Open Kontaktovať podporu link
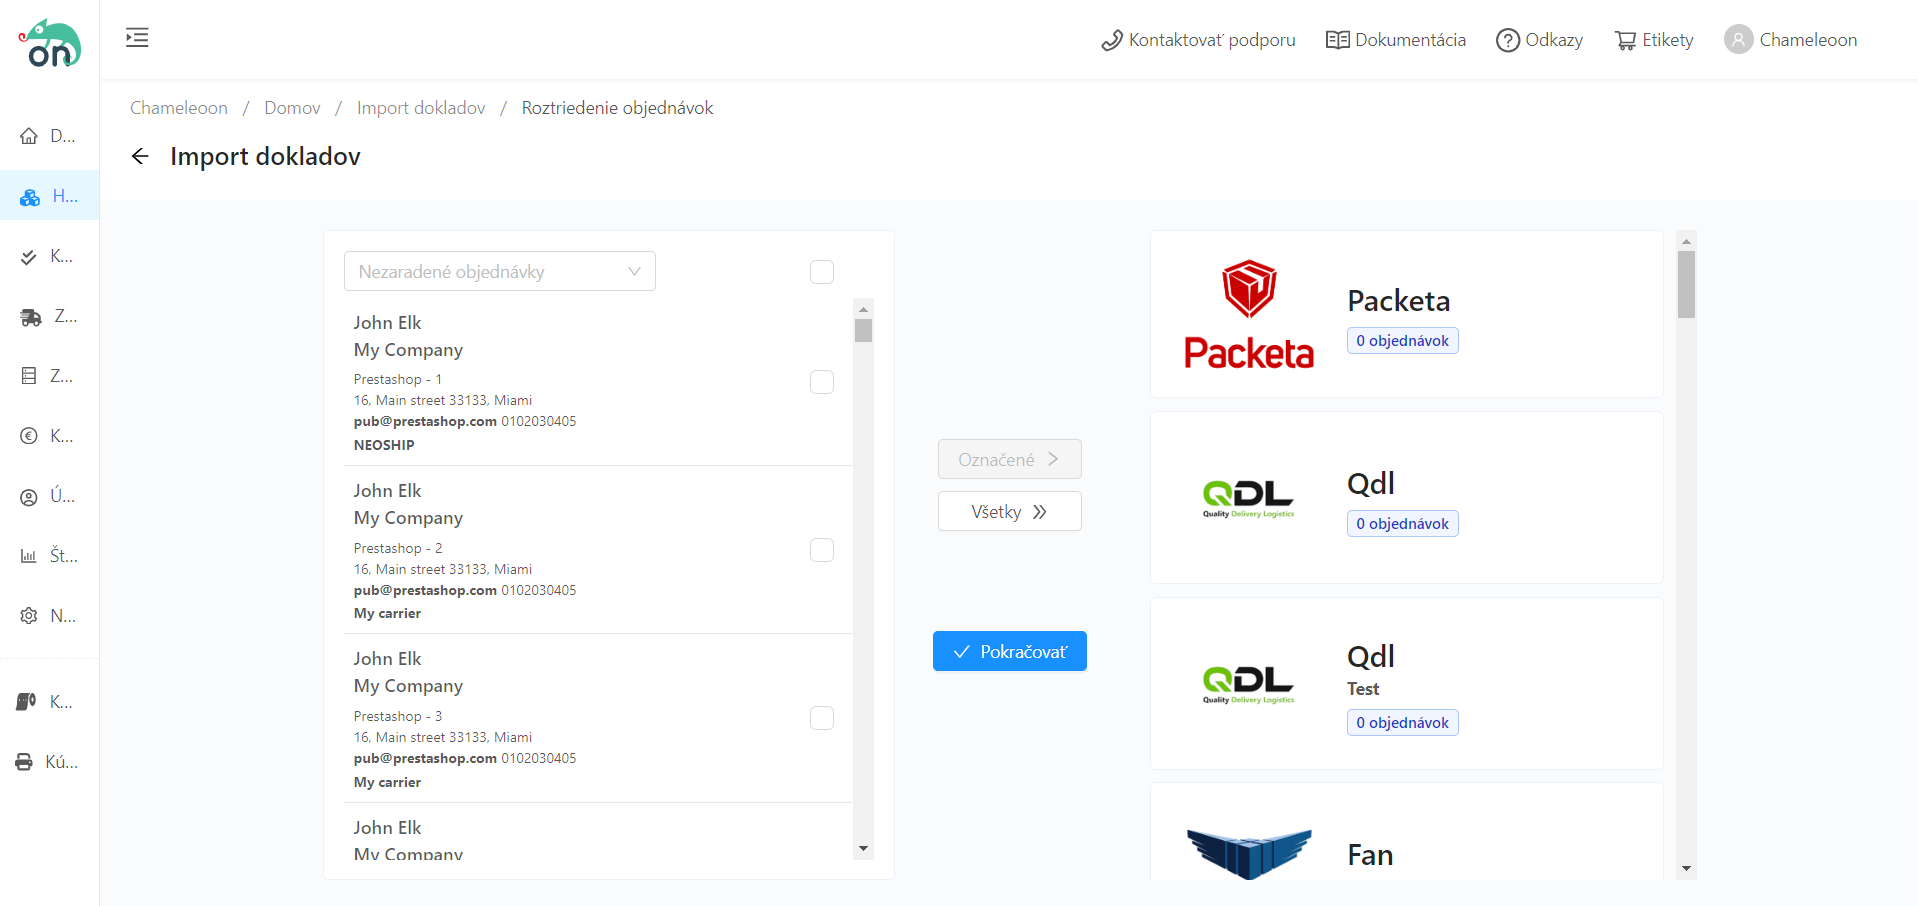This screenshot has height=906, width=1918. pos(1198,40)
